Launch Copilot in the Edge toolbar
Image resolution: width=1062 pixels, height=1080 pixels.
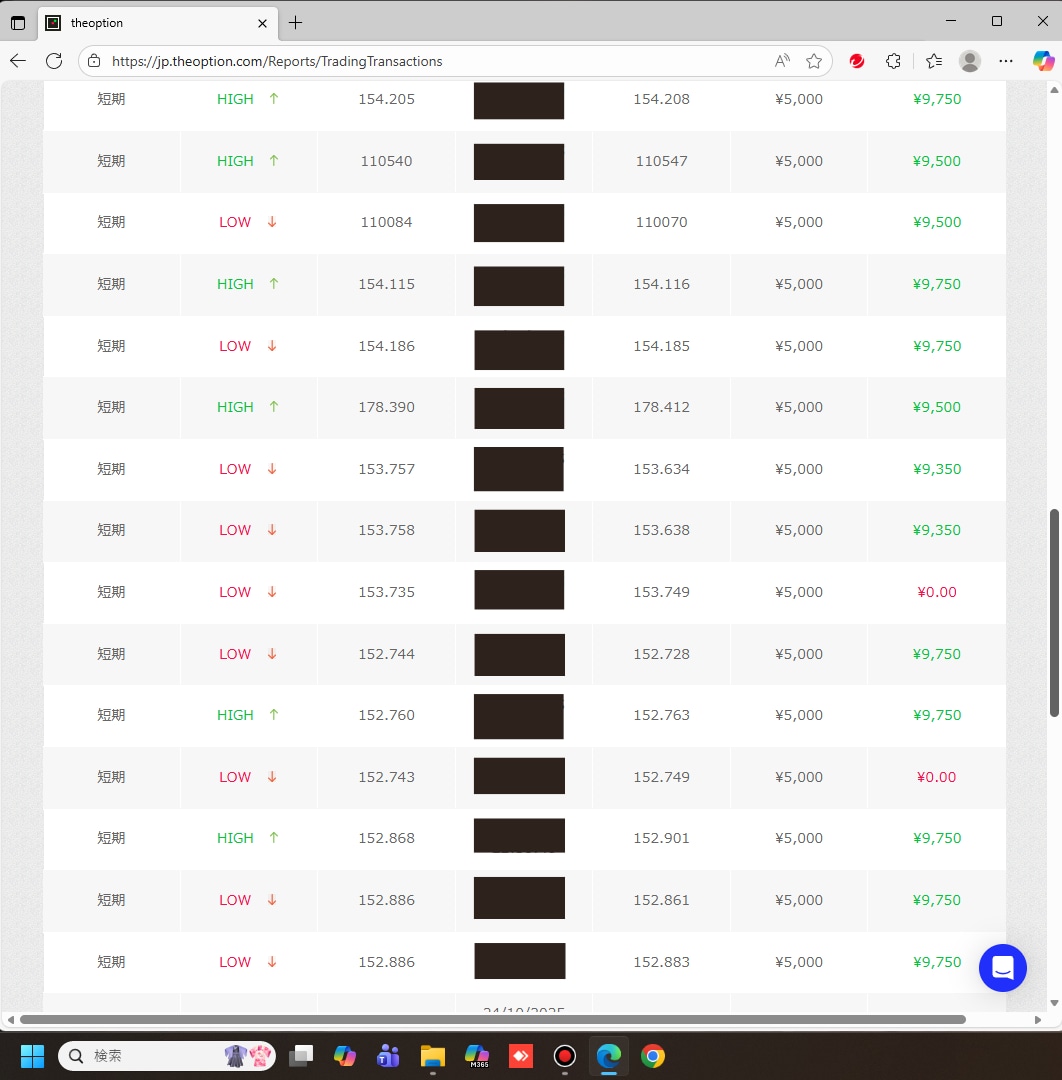click(x=1043, y=61)
